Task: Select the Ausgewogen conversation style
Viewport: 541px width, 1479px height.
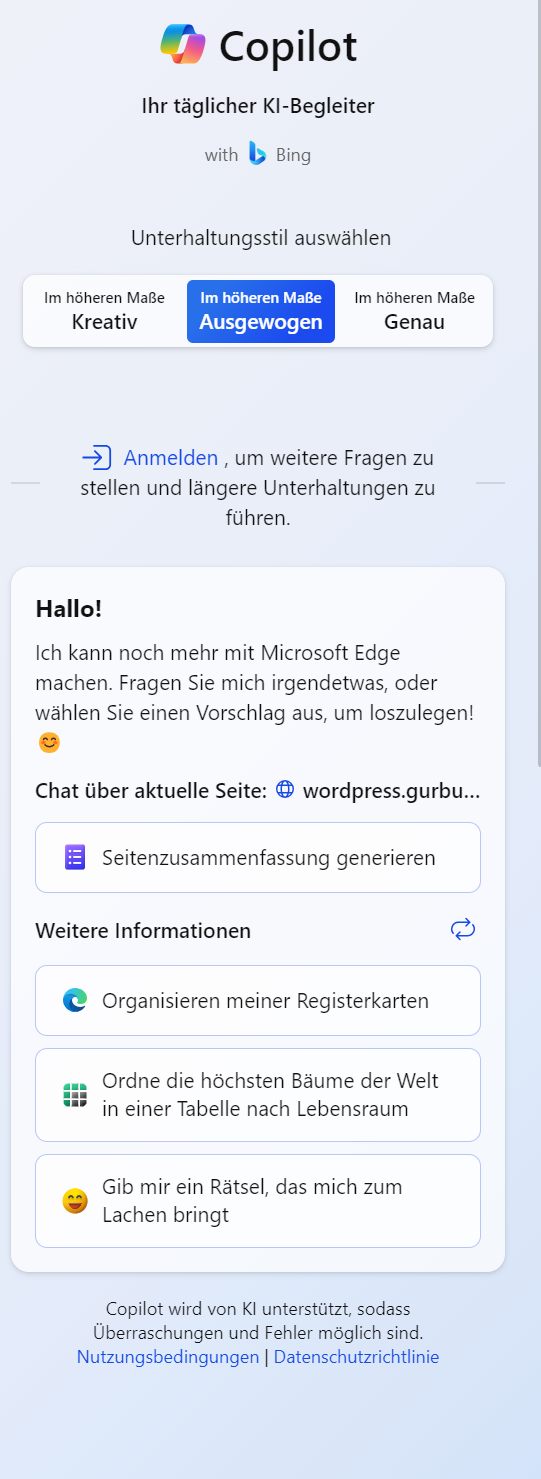Action: (x=261, y=311)
